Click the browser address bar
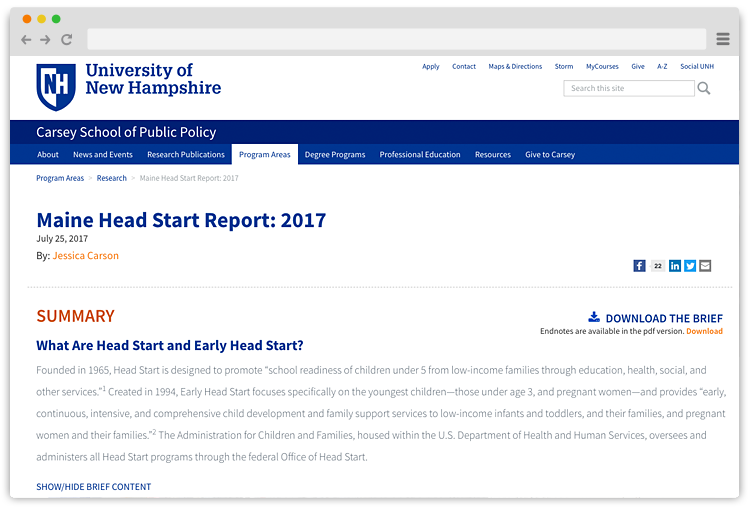Screen dimensions: 750x509 click(x=397, y=39)
